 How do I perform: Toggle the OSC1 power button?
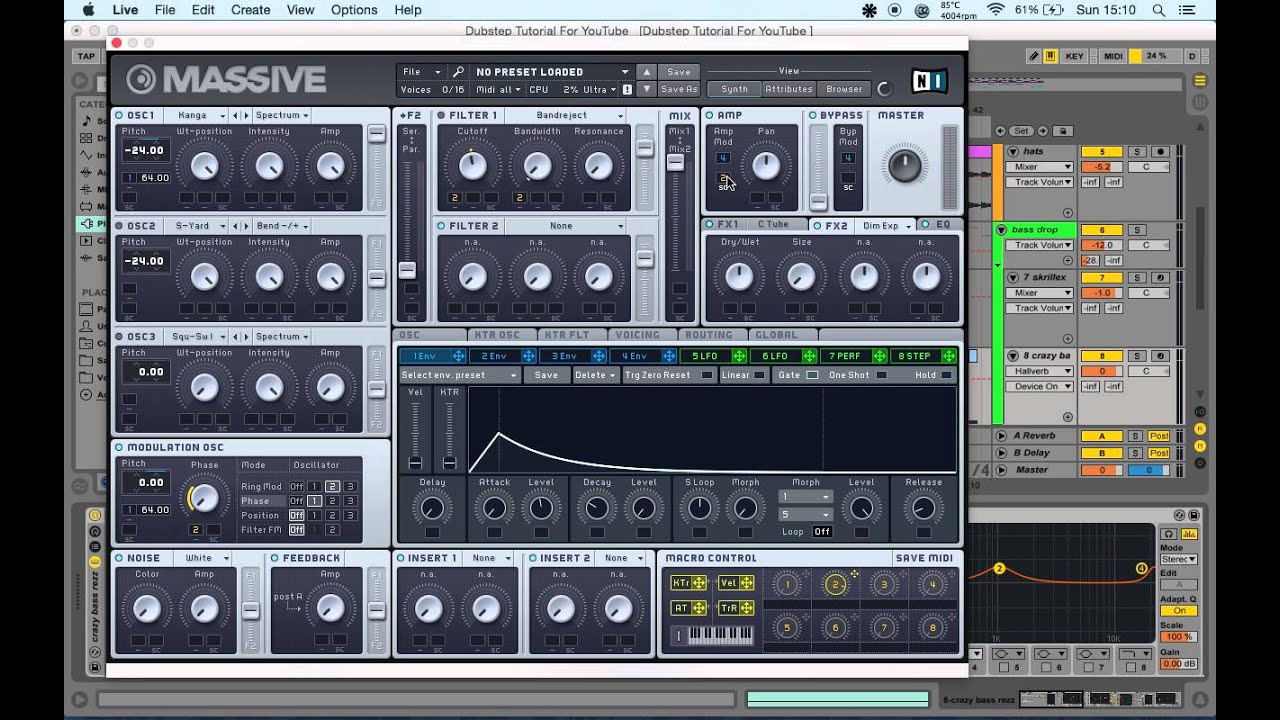[x=119, y=115]
